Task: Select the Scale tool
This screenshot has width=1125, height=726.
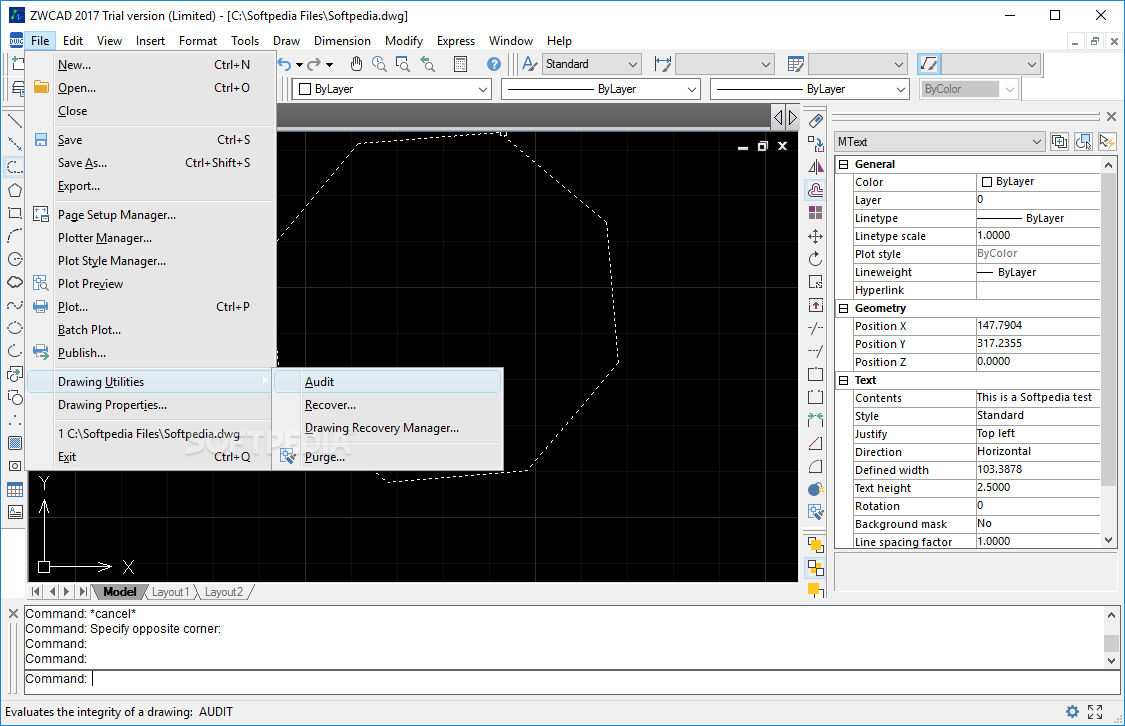Action: click(816, 282)
